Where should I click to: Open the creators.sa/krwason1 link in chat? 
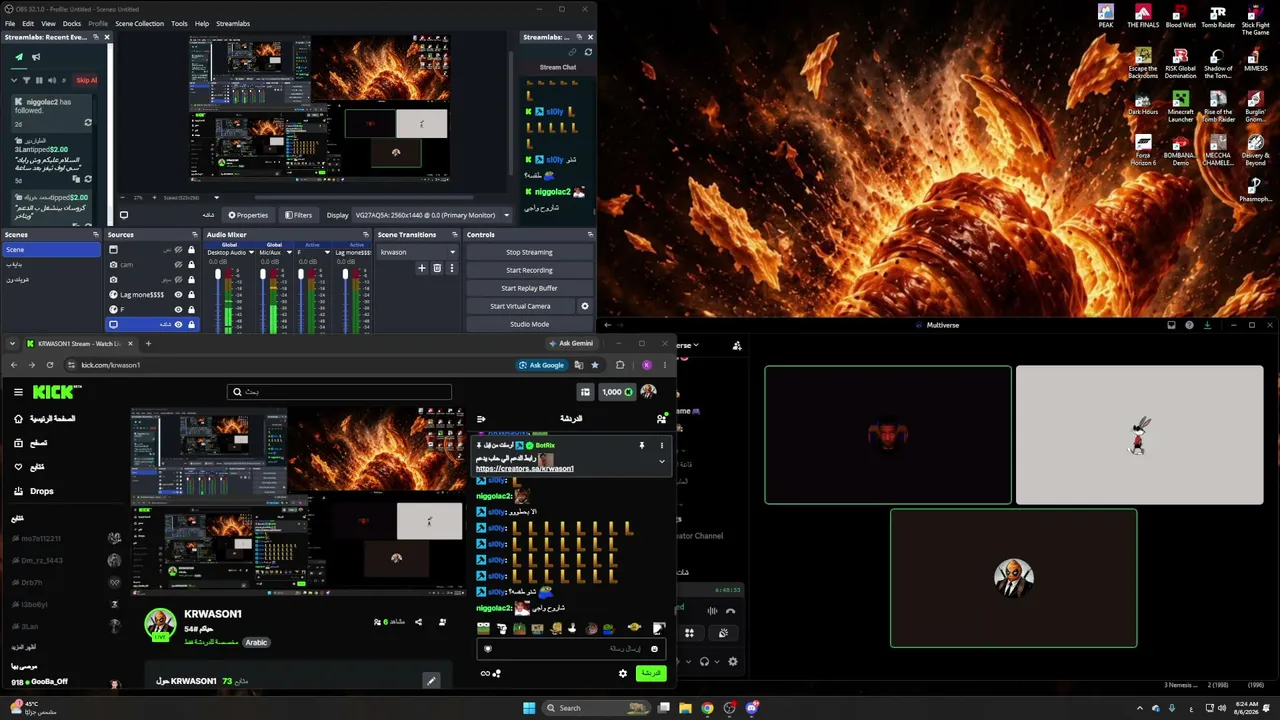click(x=525, y=469)
